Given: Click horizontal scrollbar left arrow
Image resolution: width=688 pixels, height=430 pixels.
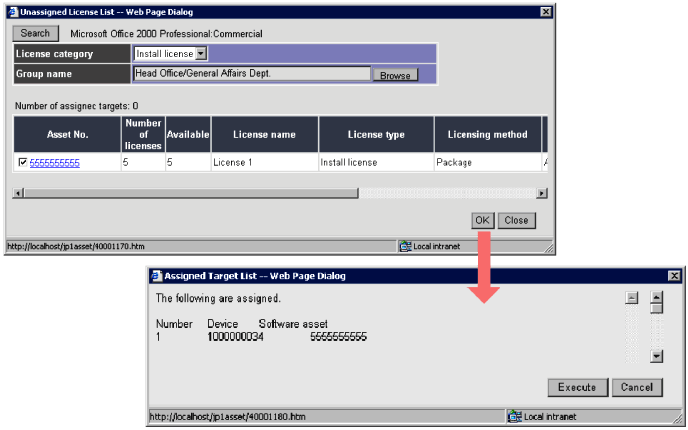Looking at the screenshot, I should pos(18,193).
